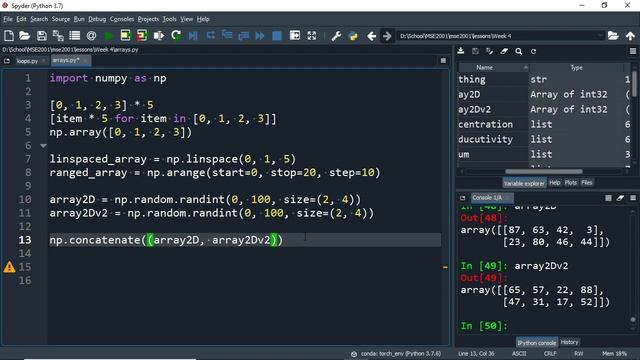Interrupt kernel stop square in console

click(608, 198)
